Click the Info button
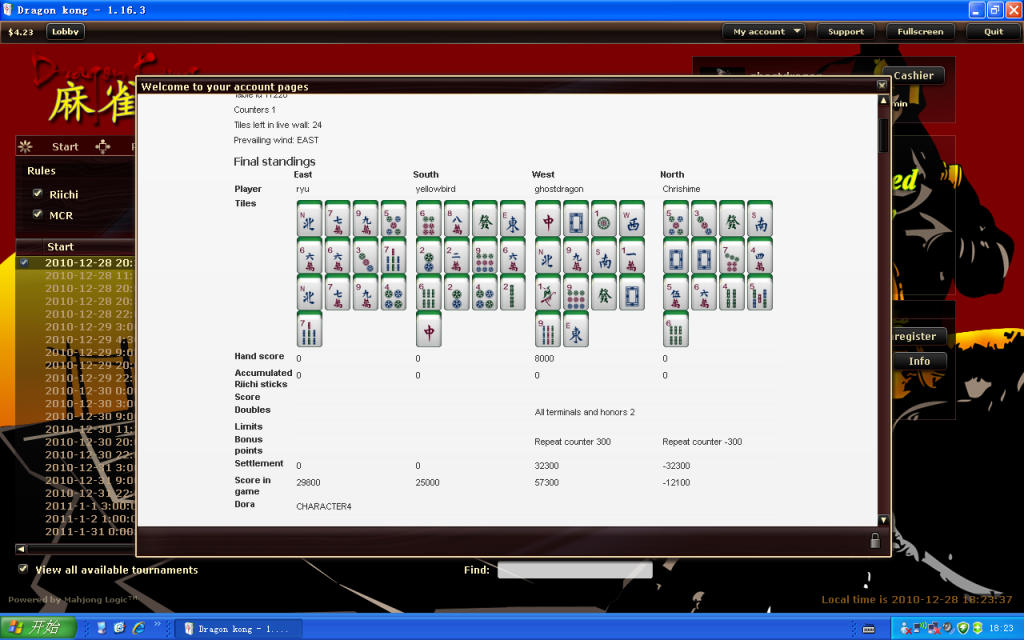 (x=920, y=361)
